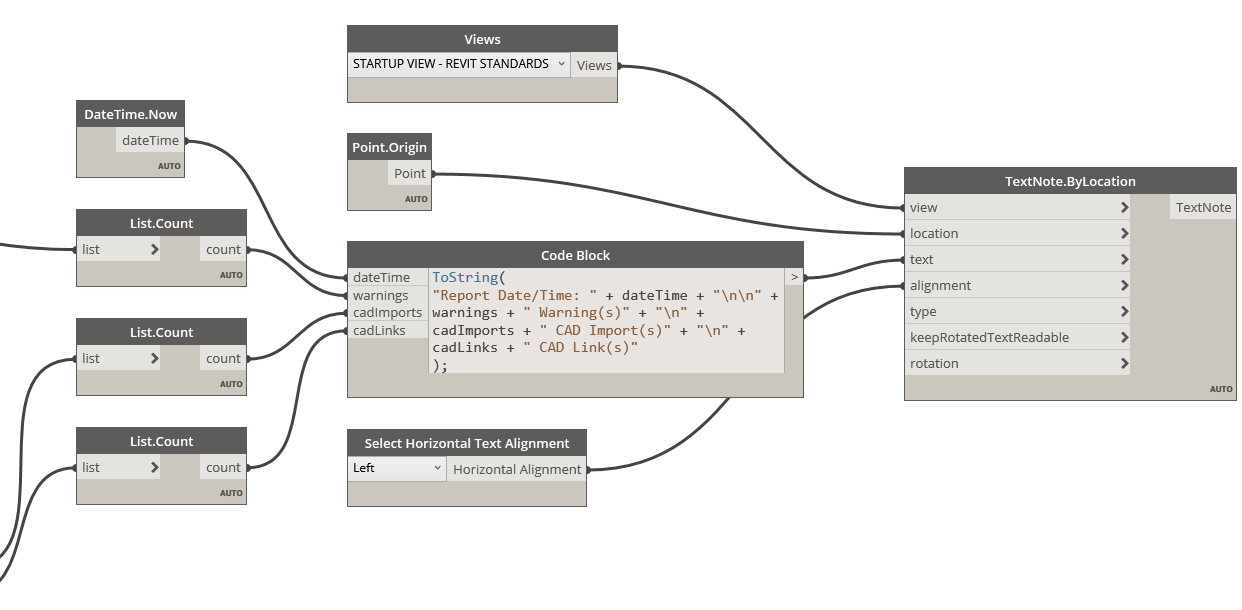Click the dateTime output port on DateTime.Now
The width and height of the screenshot is (1242, 610).
pyautogui.click(x=150, y=141)
